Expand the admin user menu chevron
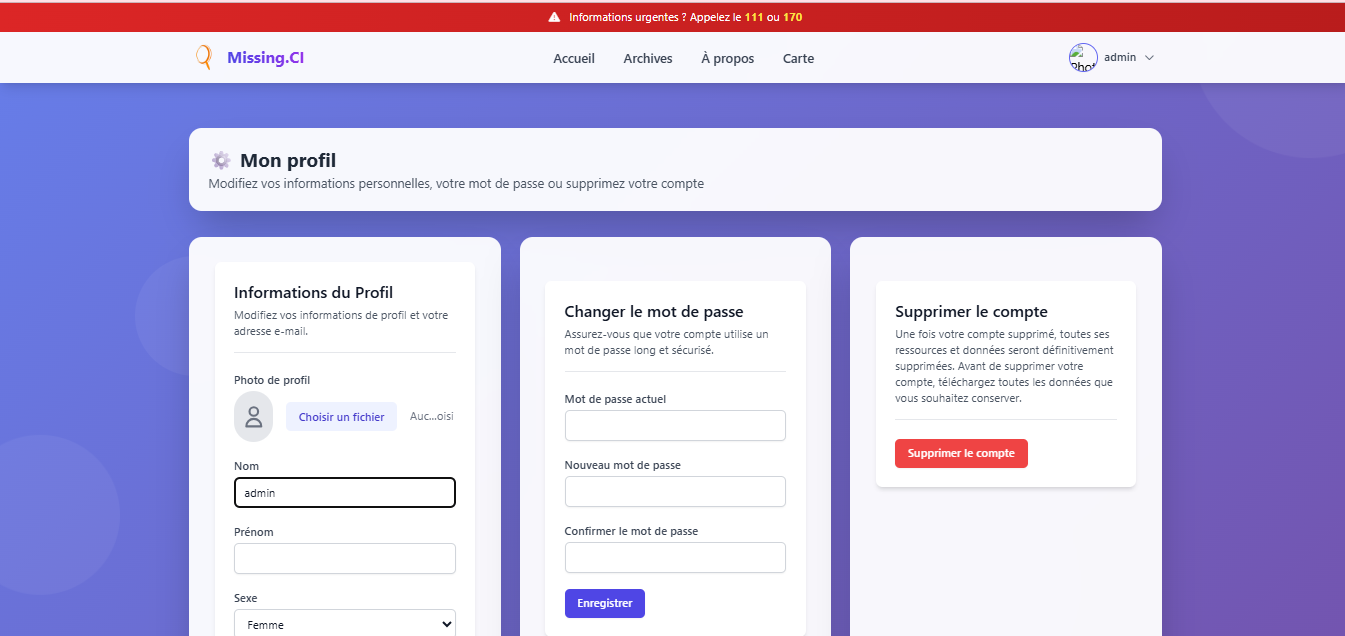Screen dimensions: 1345x636 [1149, 58]
